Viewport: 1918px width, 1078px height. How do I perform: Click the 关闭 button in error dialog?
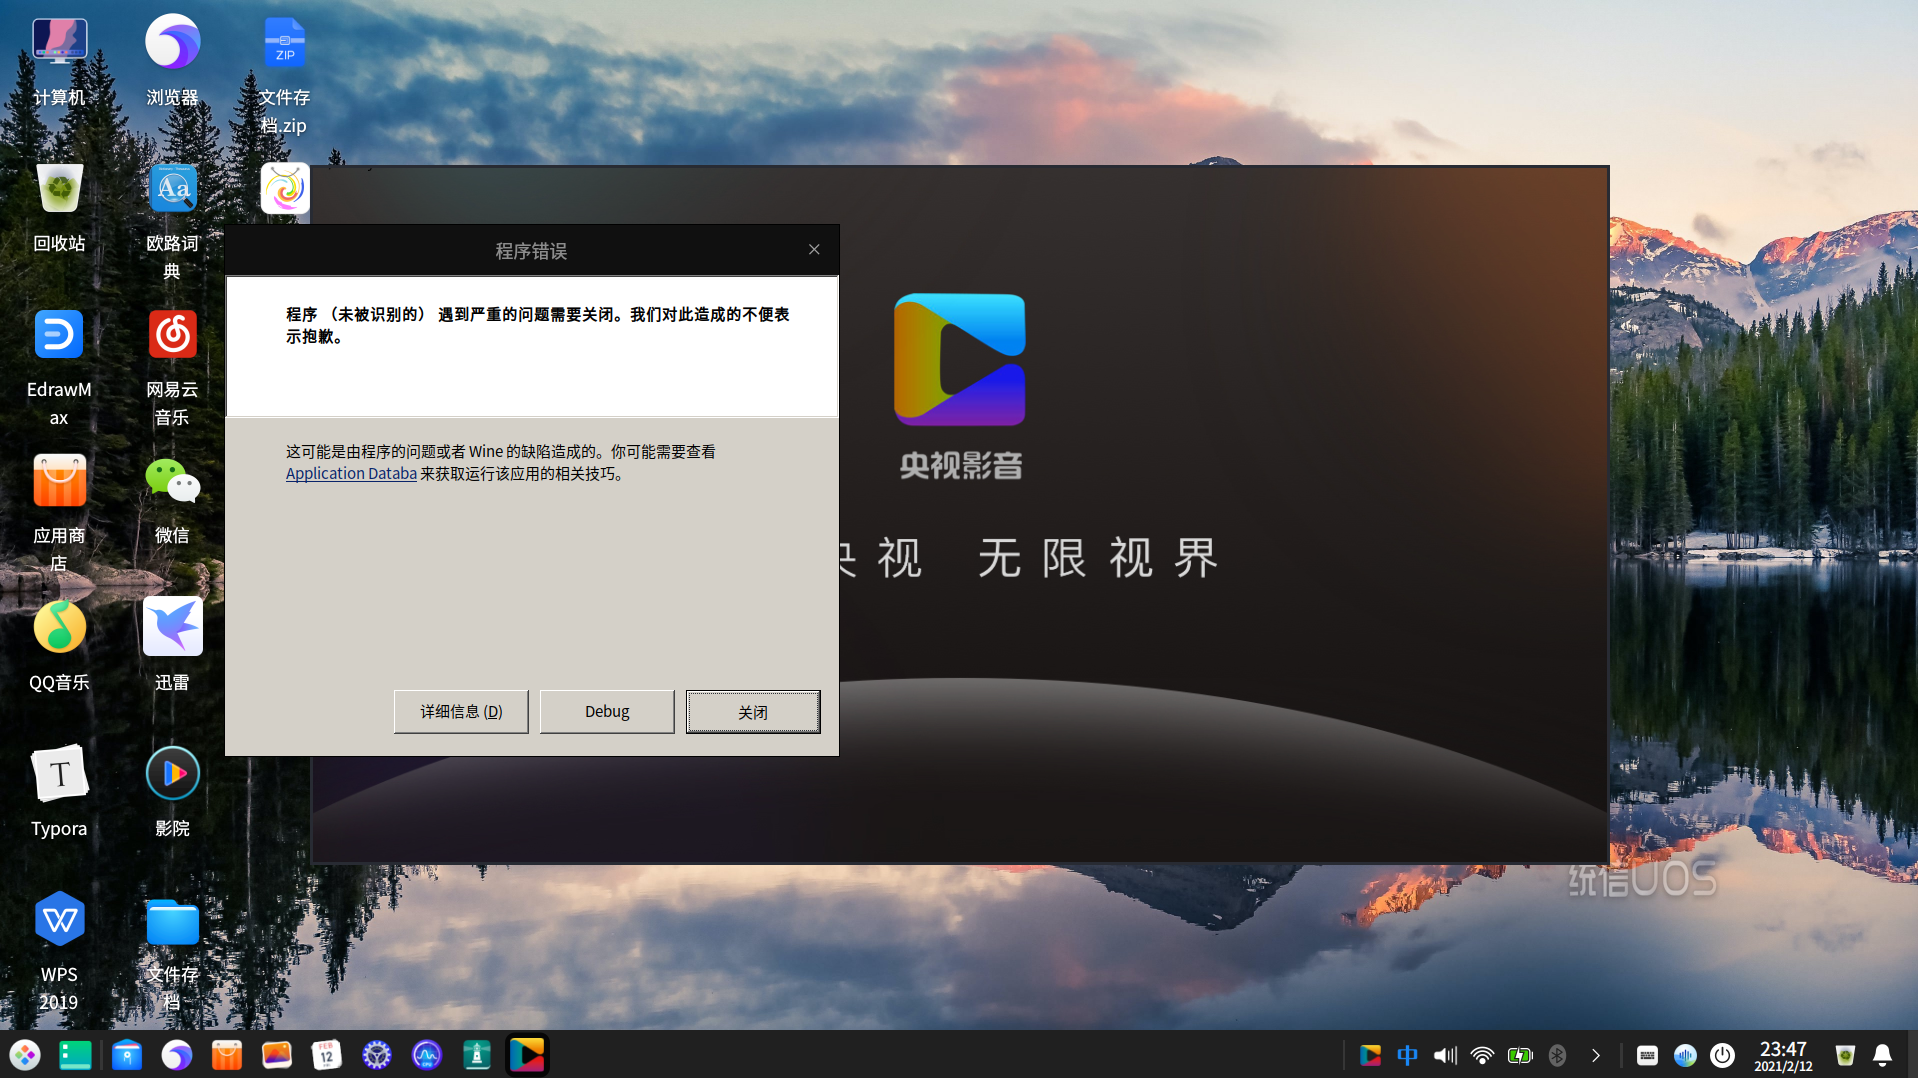pos(753,712)
